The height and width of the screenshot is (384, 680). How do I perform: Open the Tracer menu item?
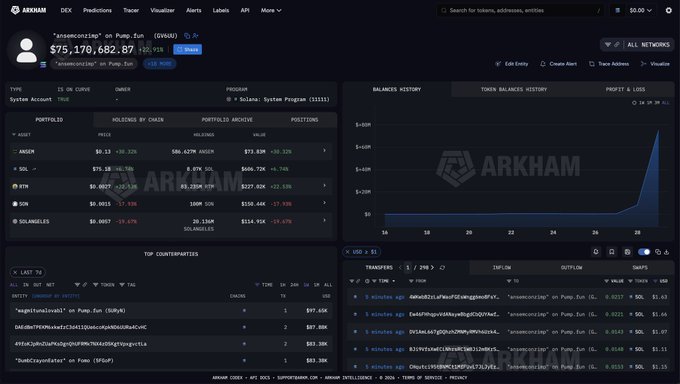[131, 10]
